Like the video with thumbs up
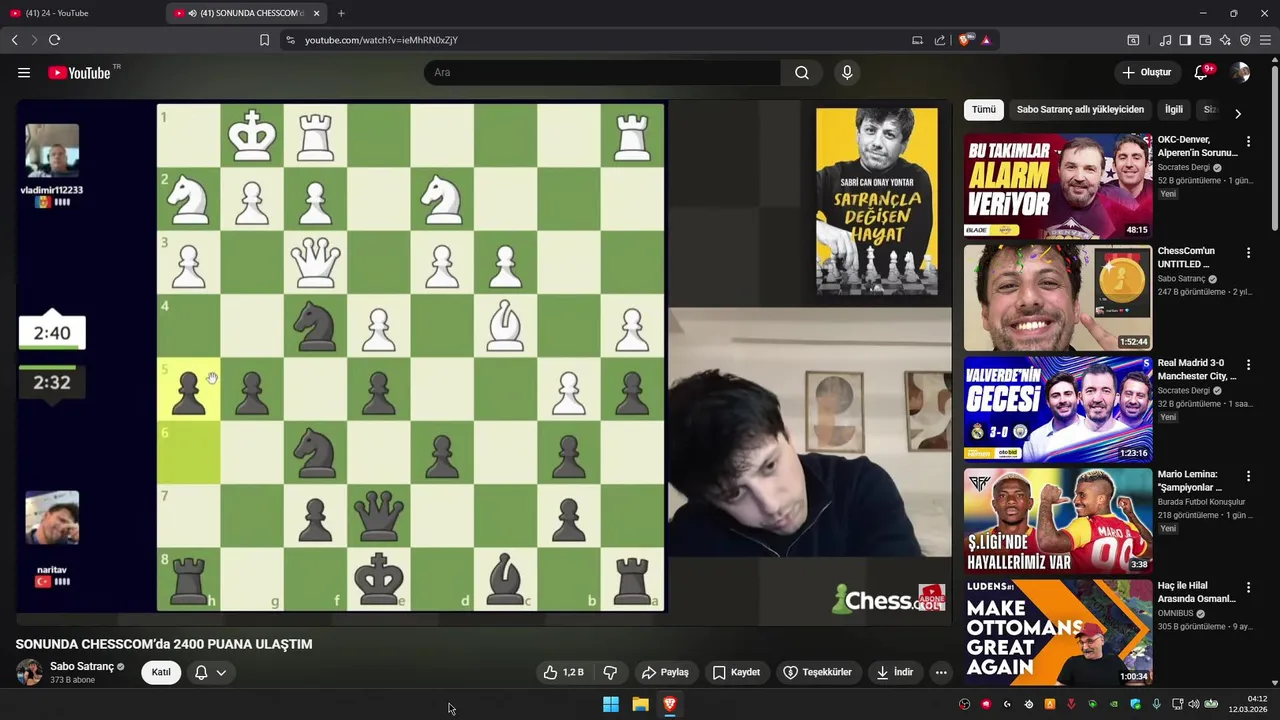The width and height of the screenshot is (1280, 720). [563, 673]
